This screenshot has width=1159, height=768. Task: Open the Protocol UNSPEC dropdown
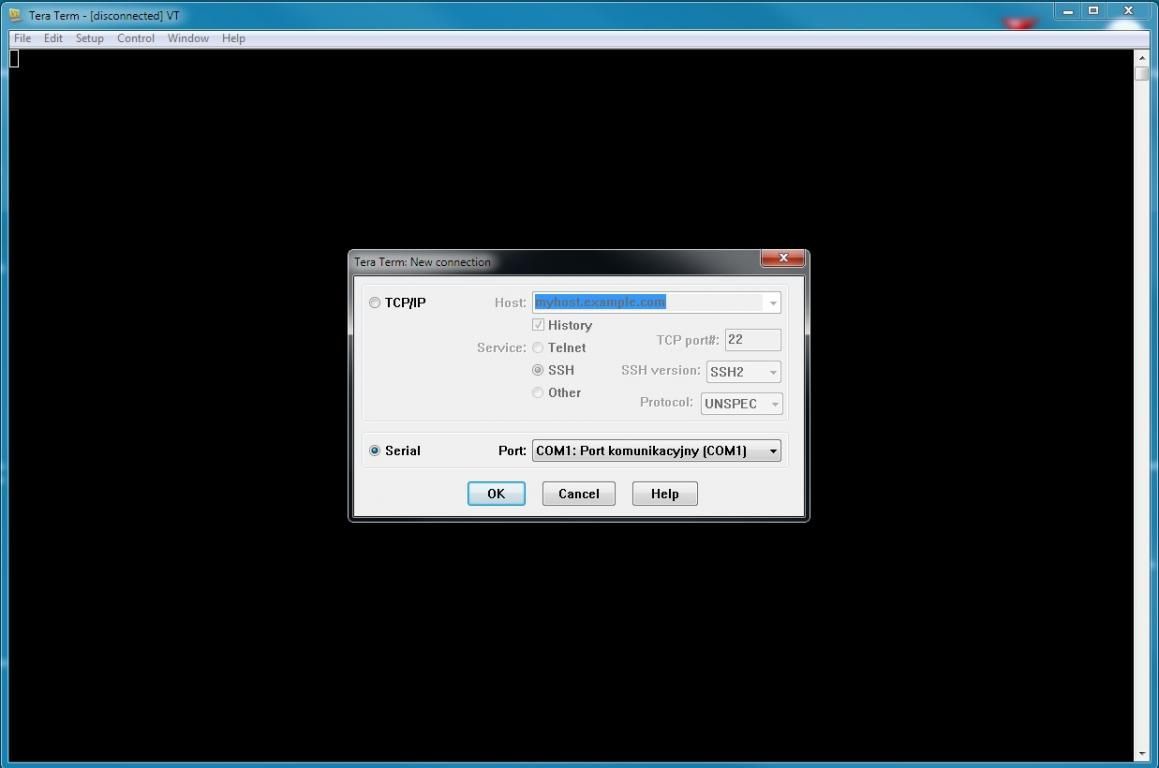coord(741,404)
